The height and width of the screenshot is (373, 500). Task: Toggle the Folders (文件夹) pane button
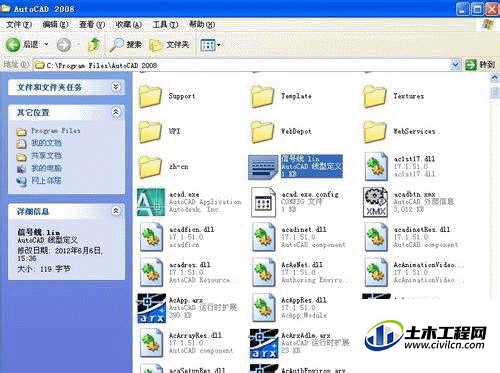tap(169, 45)
